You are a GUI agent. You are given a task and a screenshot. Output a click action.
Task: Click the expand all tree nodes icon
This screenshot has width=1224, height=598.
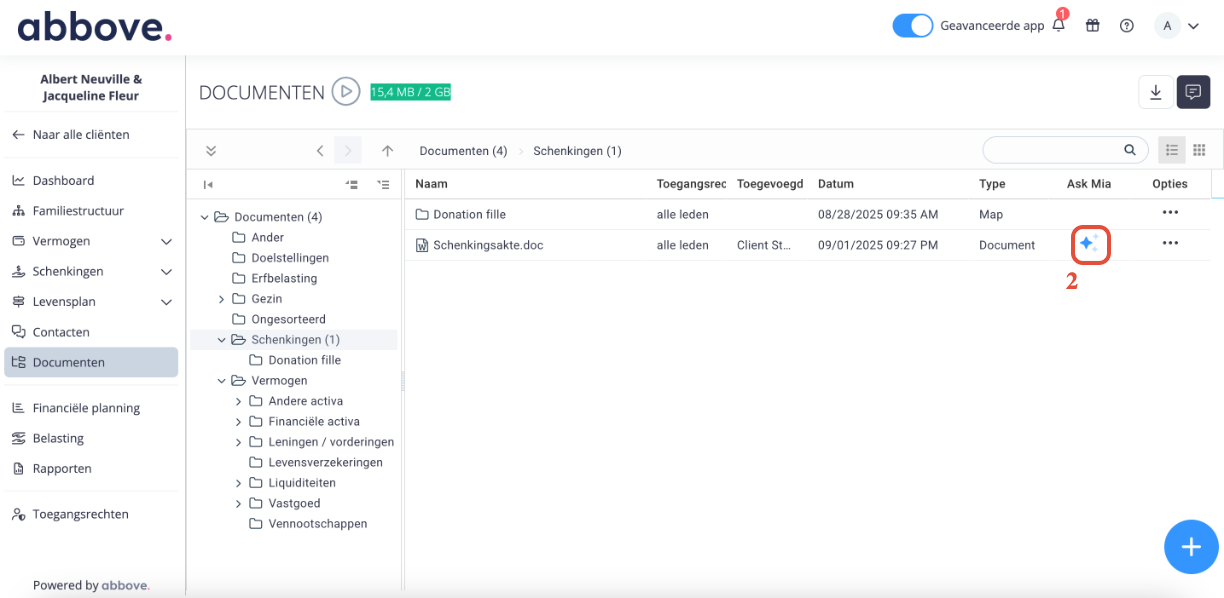[383, 184]
